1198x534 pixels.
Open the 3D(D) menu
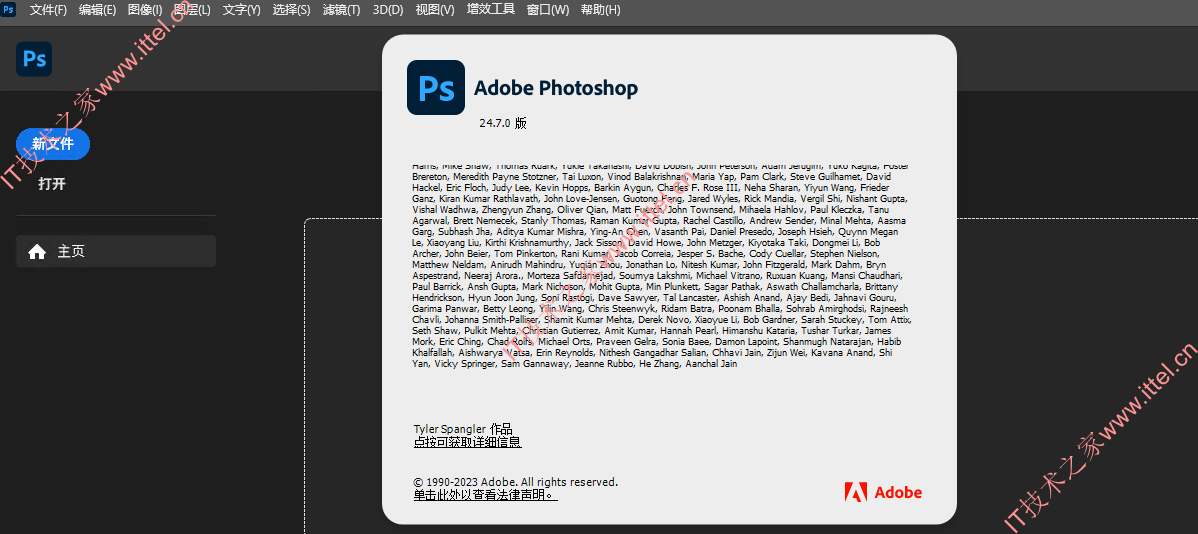pos(388,10)
